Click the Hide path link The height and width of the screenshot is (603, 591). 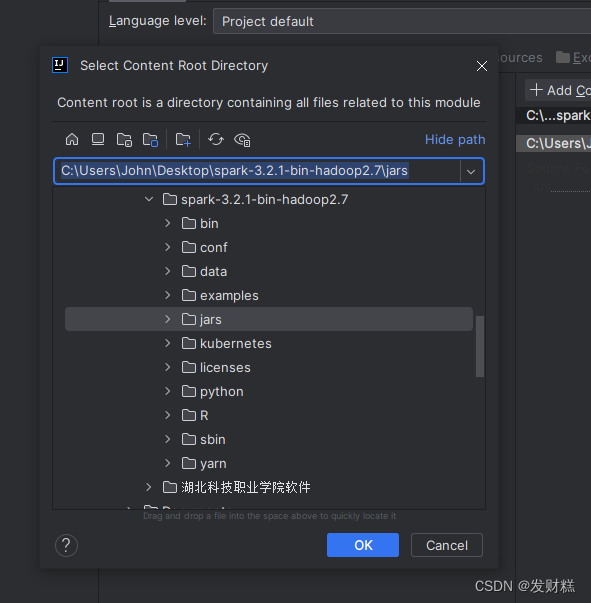click(x=455, y=139)
